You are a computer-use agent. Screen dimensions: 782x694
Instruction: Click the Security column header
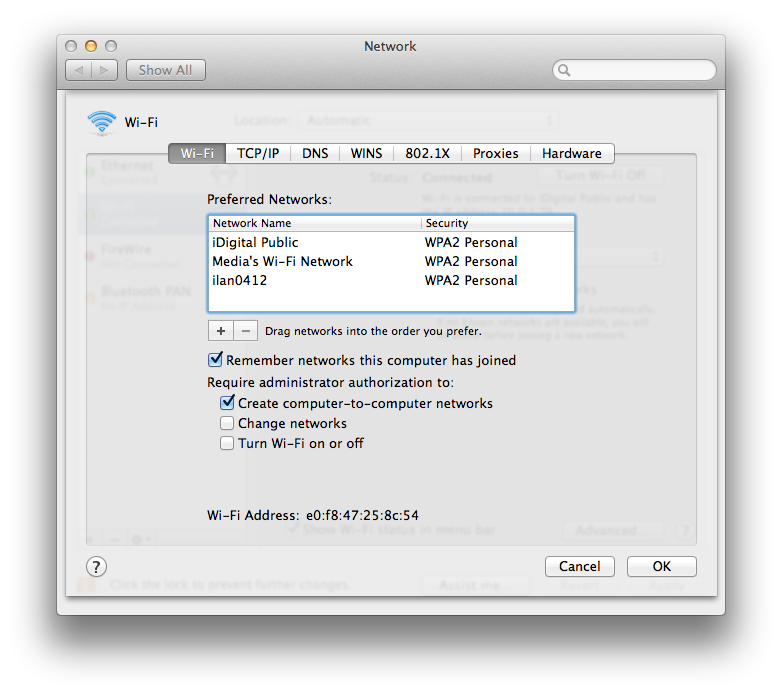coord(498,223)
